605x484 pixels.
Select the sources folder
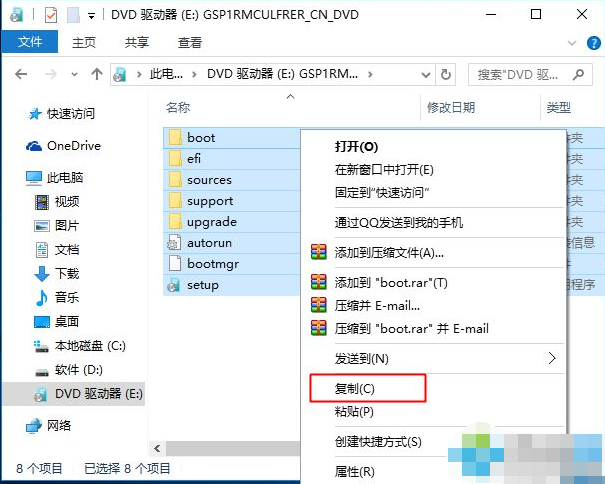(209, 180)
